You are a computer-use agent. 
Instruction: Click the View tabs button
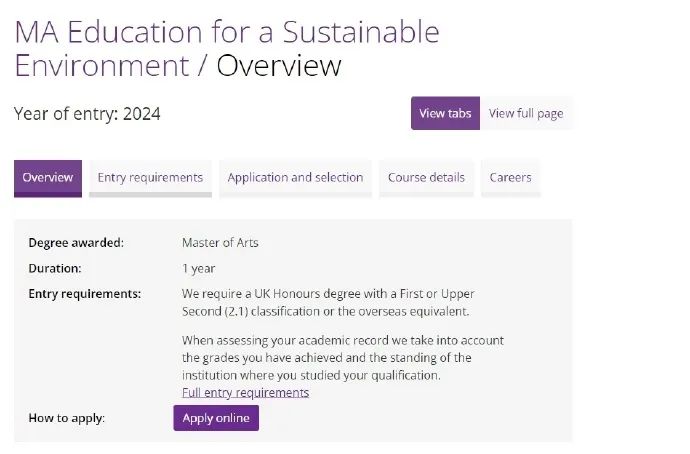coord(445,113)
